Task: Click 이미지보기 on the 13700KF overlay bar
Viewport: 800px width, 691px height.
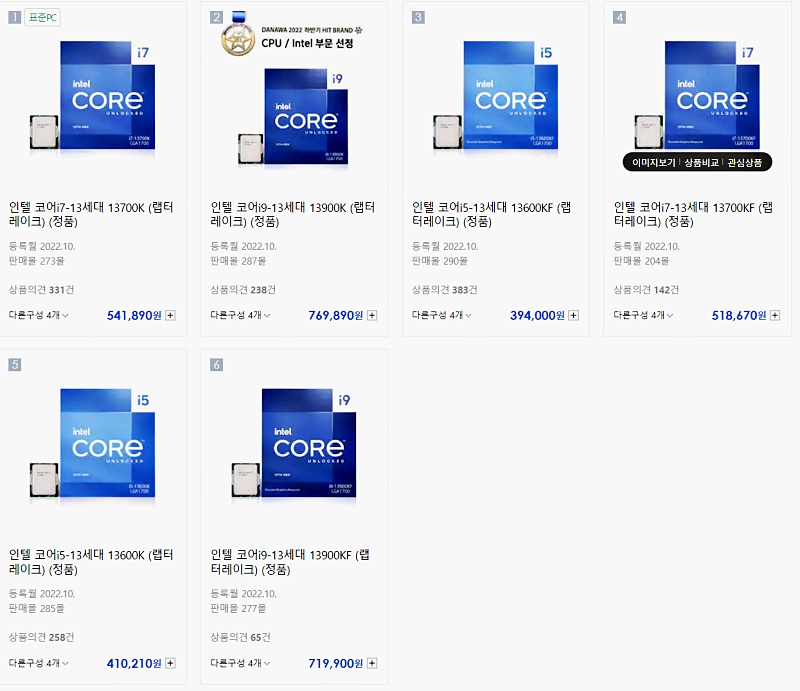Action: coord(655,162)
